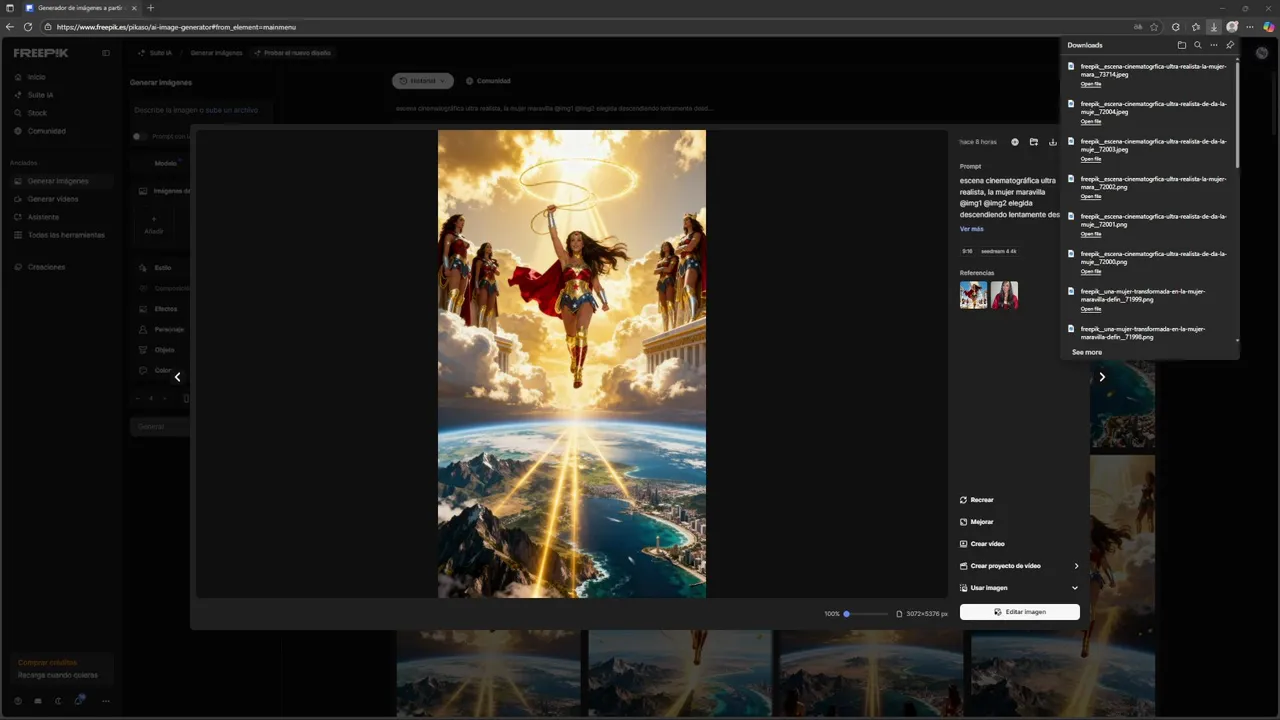Pin the Downloads panel
This screenshot has height=720, width=1280.
click(1230, 45)
